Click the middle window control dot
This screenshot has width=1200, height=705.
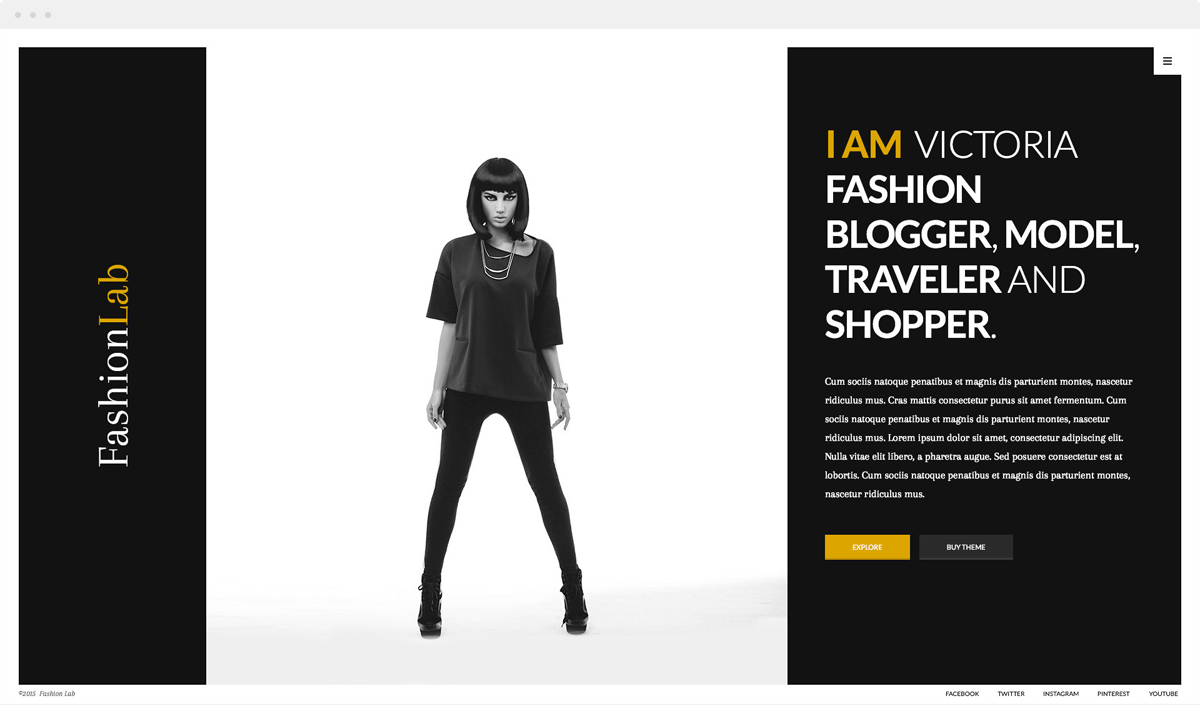(33, 15)
